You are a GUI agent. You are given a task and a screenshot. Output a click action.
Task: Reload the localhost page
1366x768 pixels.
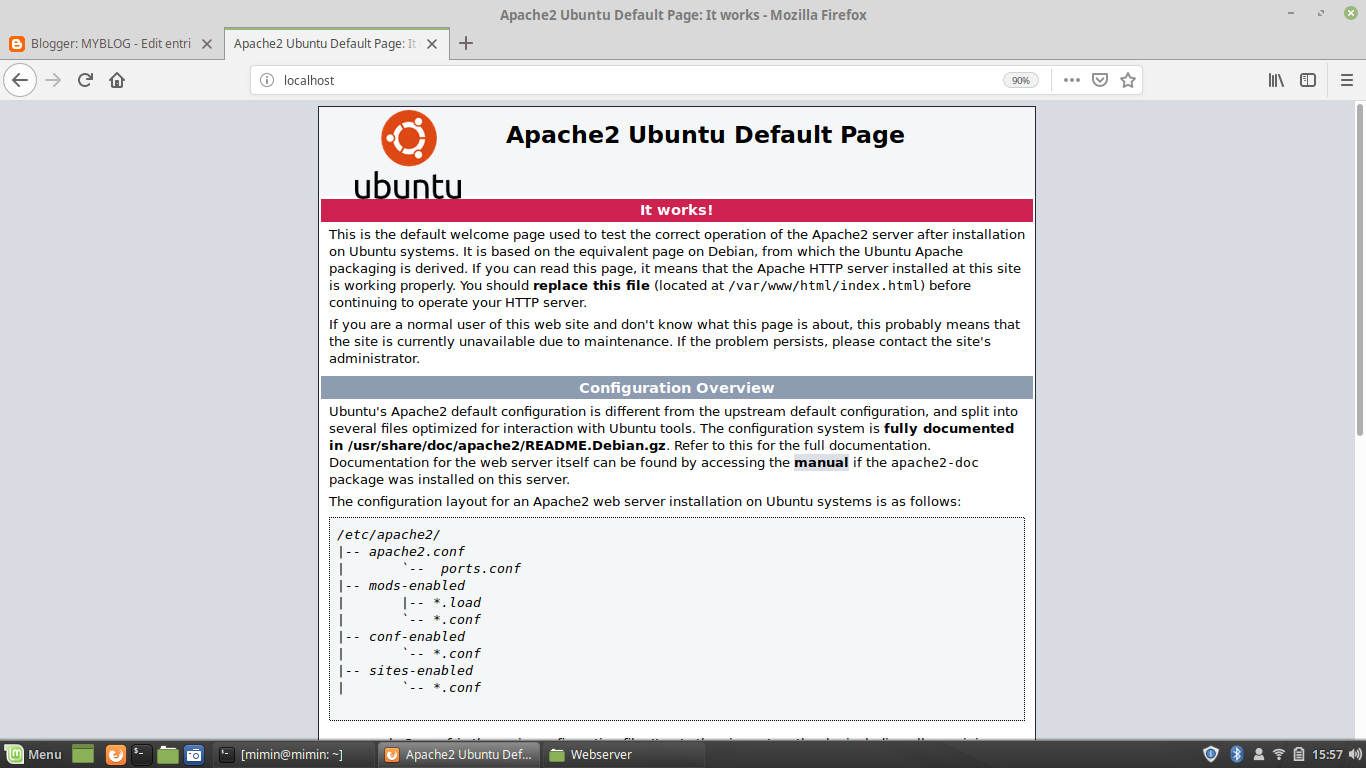(84, 80)
